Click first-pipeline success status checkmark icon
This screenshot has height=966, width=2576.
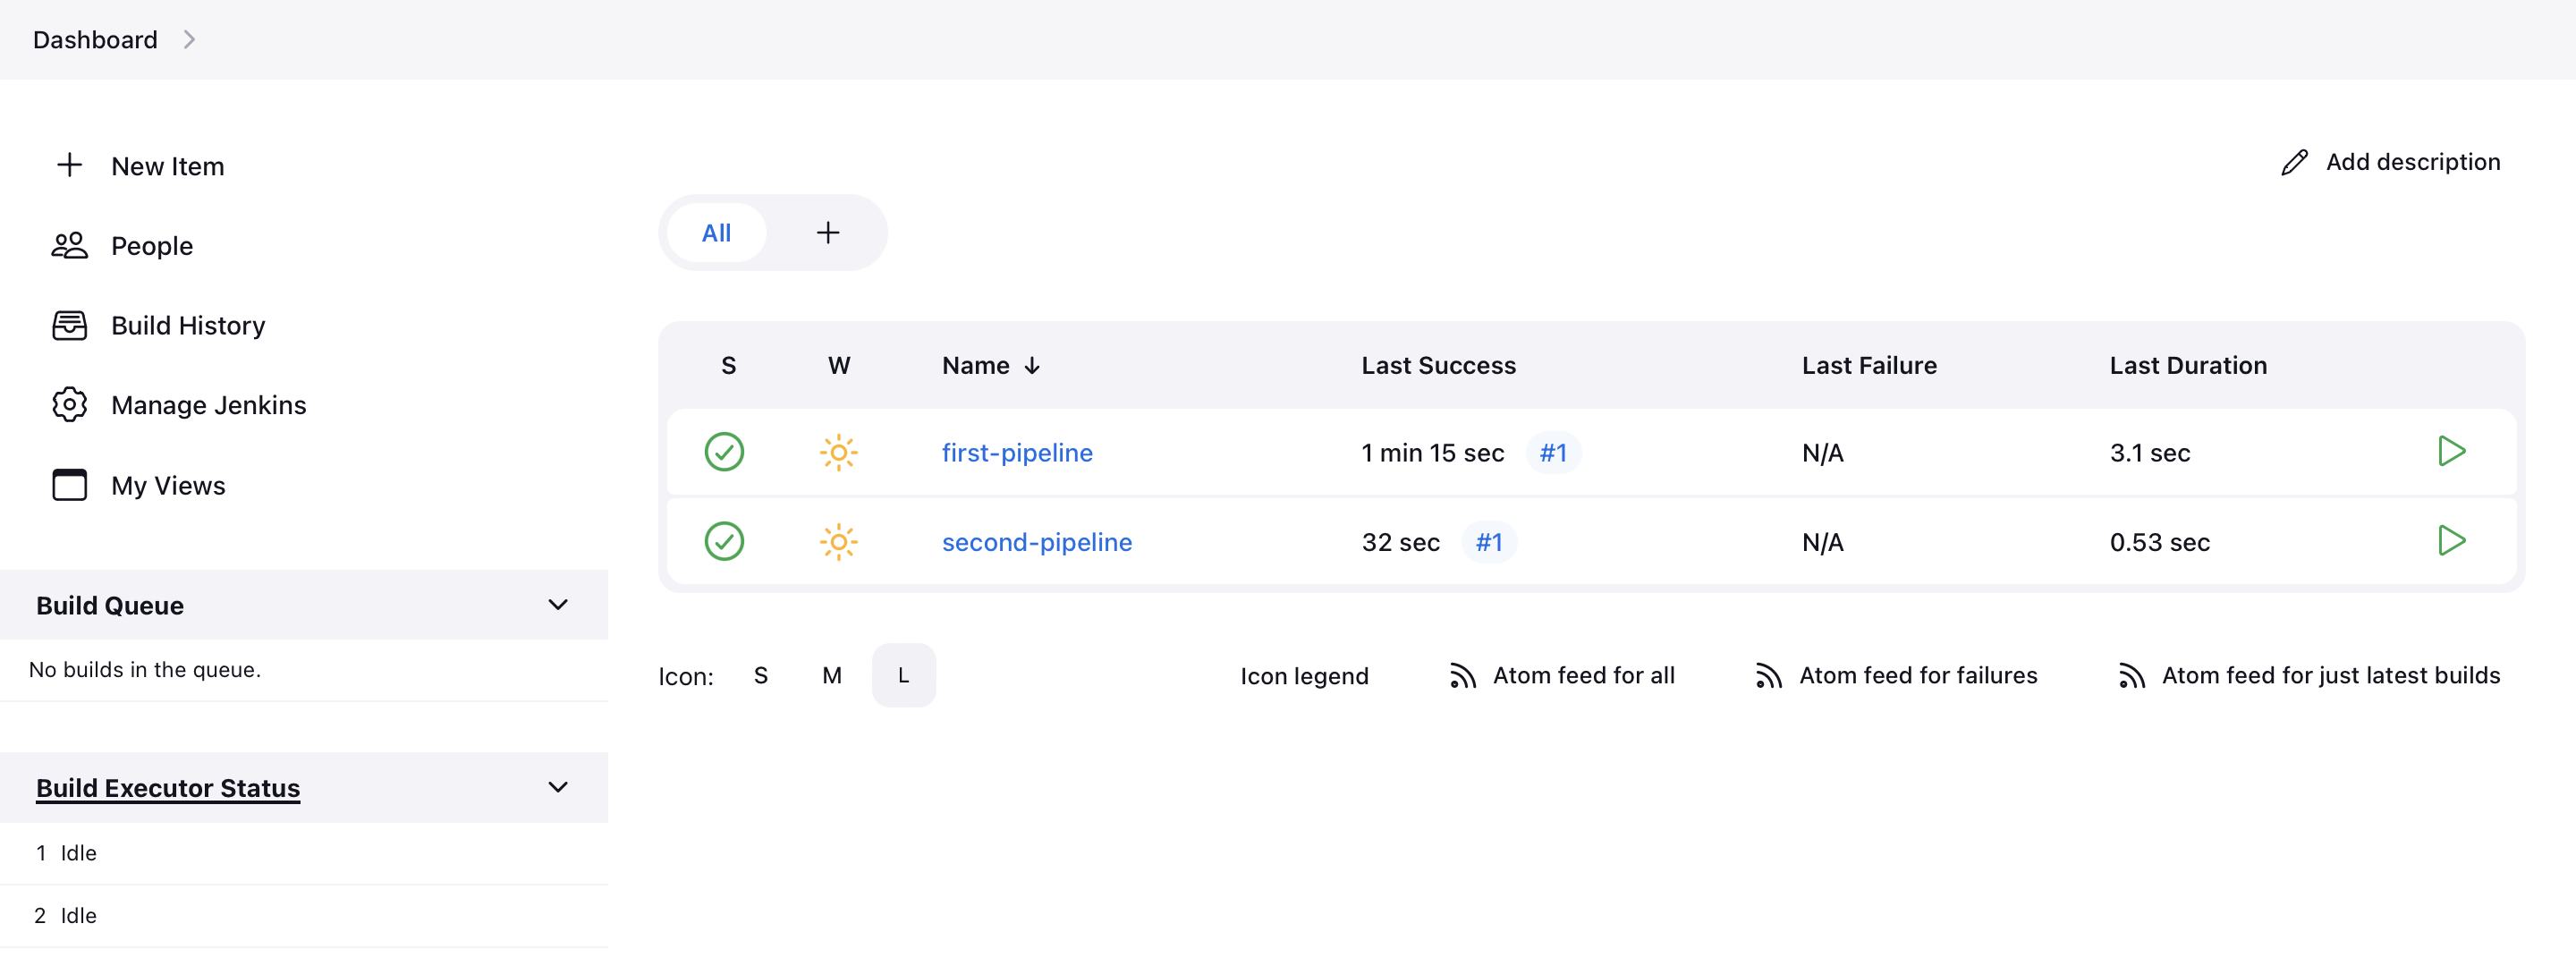click(724, 452)
